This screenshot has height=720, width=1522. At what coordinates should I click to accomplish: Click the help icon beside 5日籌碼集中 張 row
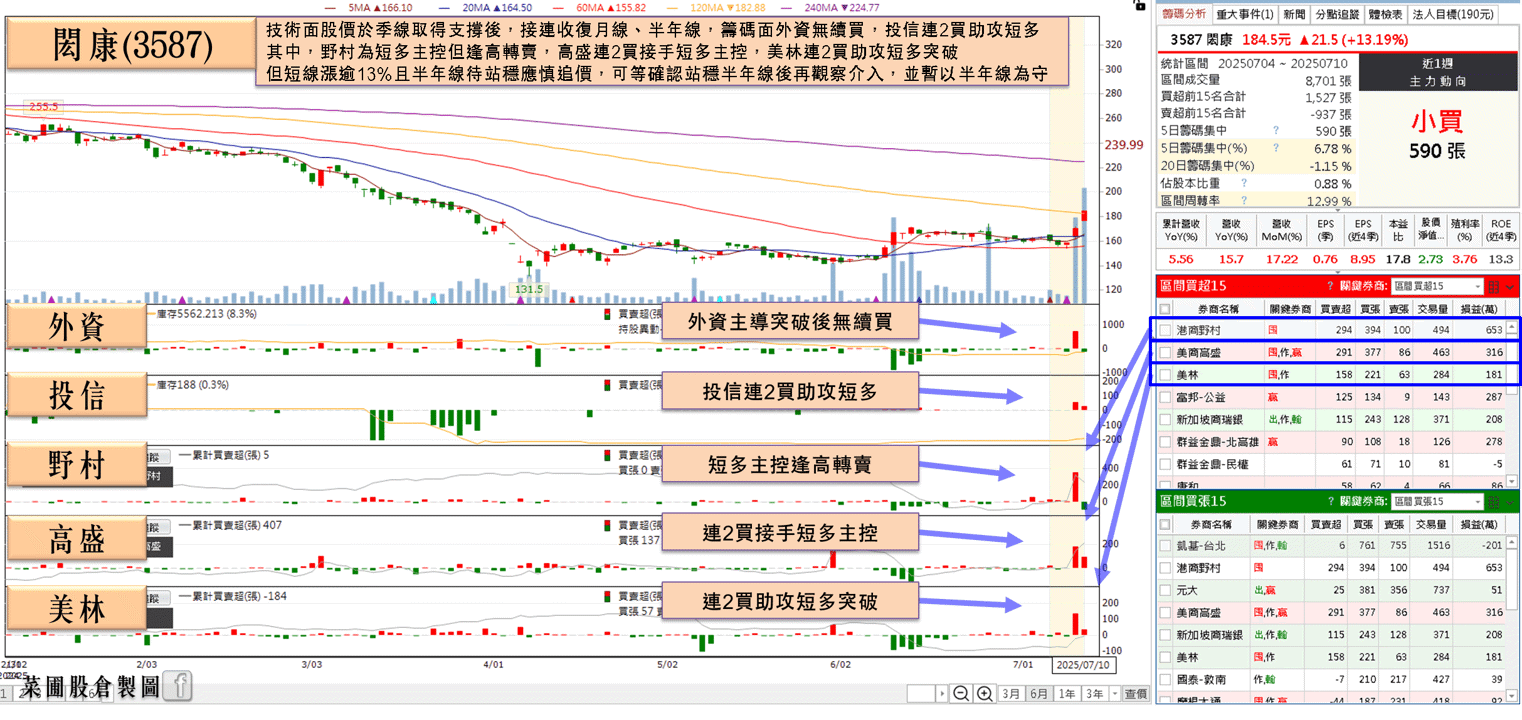[x=1275, y=130]
